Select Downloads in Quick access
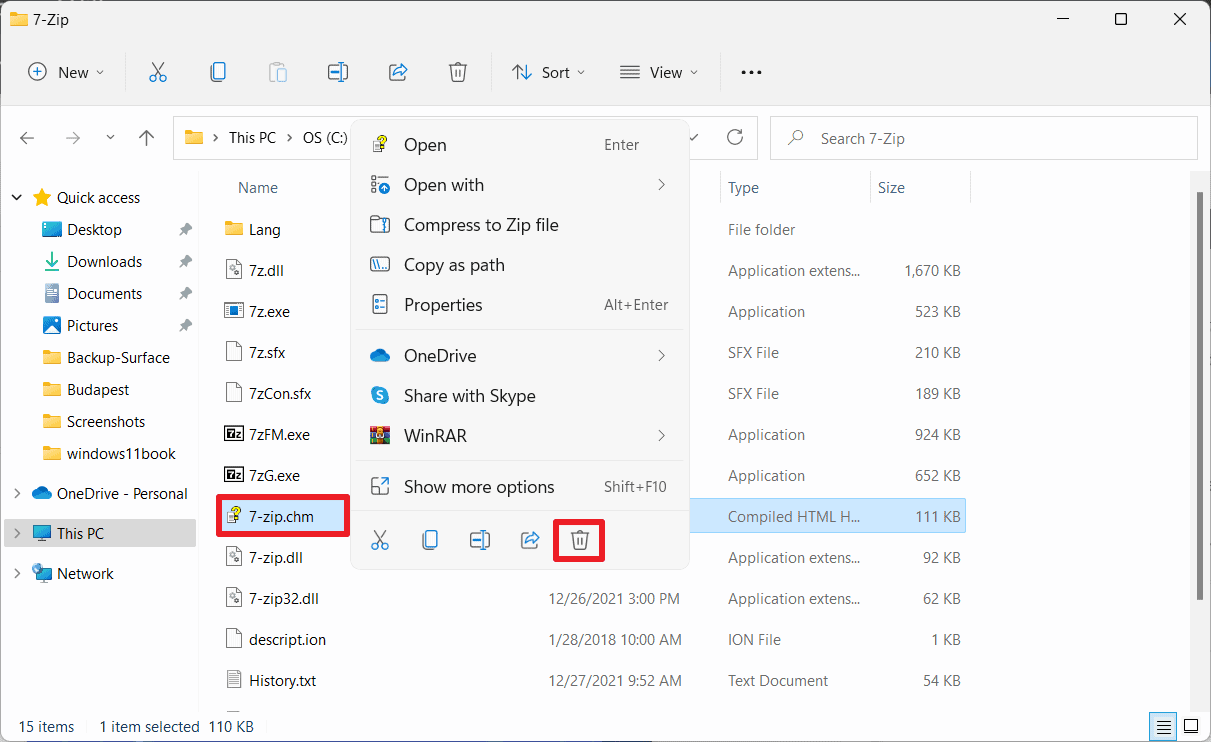 click(104, 262)
